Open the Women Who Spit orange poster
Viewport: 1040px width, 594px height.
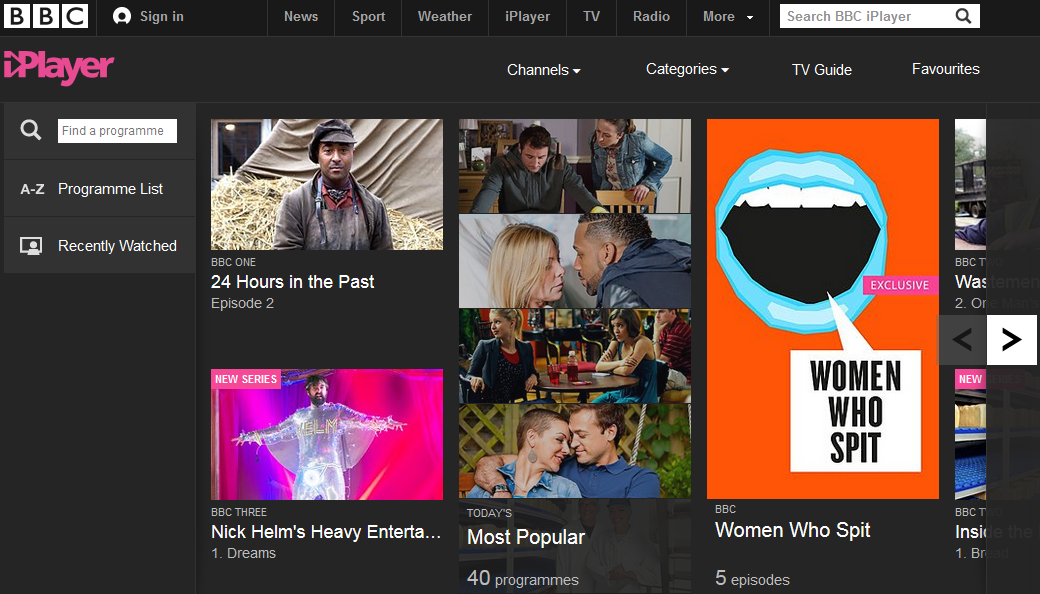822,309
